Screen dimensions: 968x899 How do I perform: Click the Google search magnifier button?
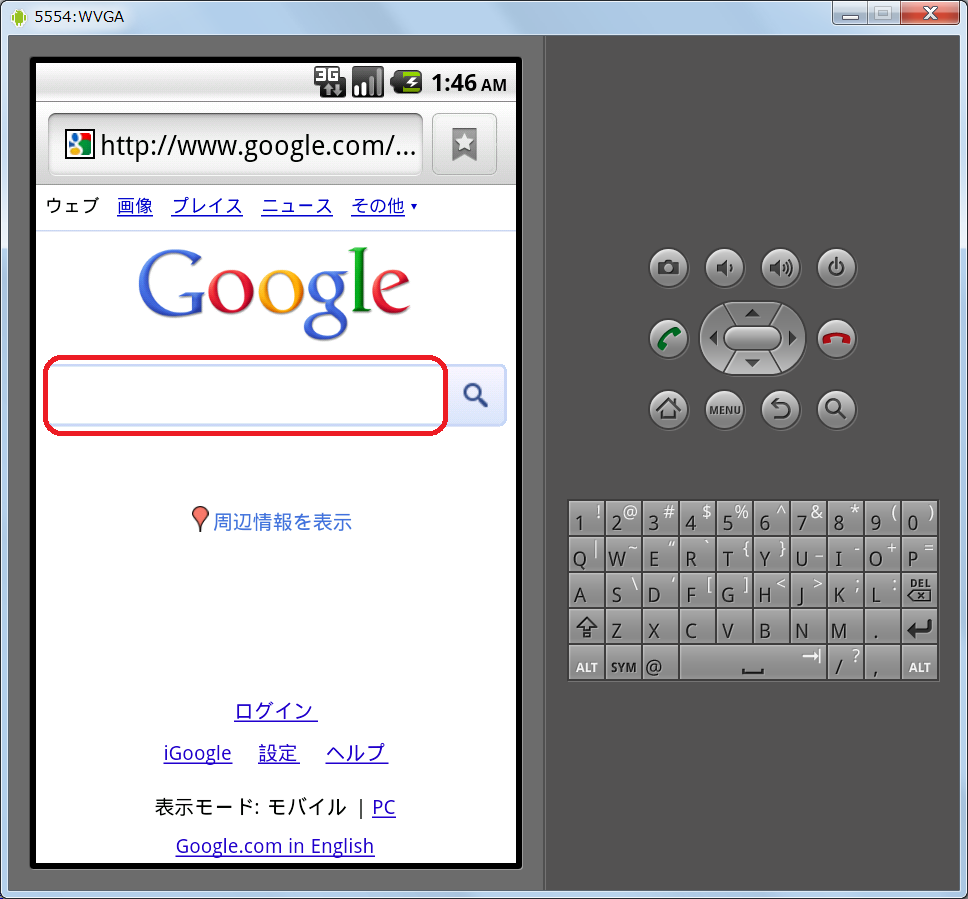(x=476, y=395)
